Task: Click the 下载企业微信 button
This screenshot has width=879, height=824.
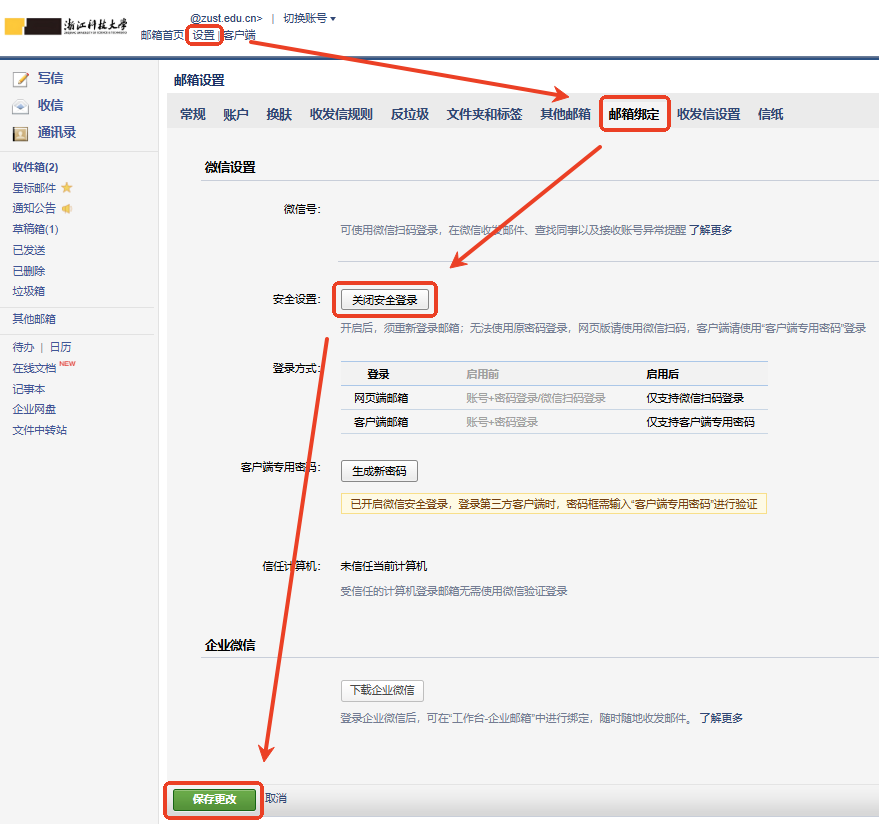Action: click(x=382, y=691)
